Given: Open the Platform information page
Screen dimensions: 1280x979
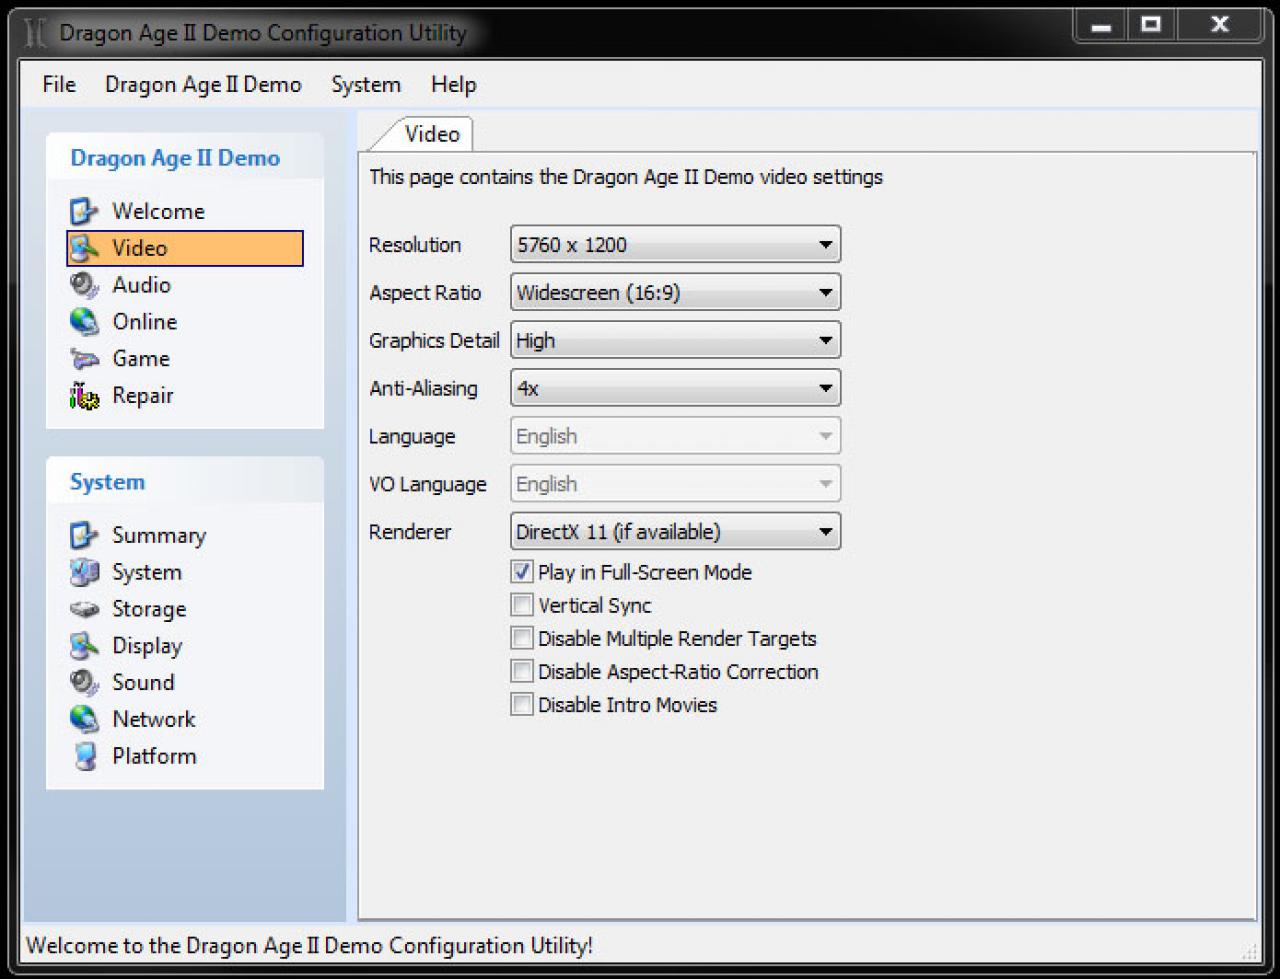Looking at the screenshot, I should point(154,757).
